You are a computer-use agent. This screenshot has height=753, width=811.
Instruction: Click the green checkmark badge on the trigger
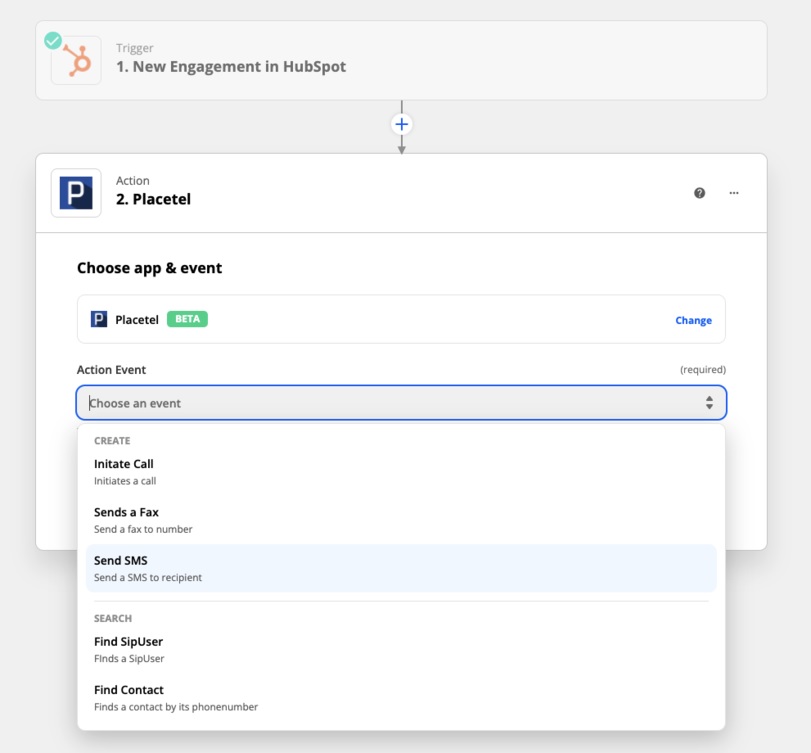tap(53, 40)
